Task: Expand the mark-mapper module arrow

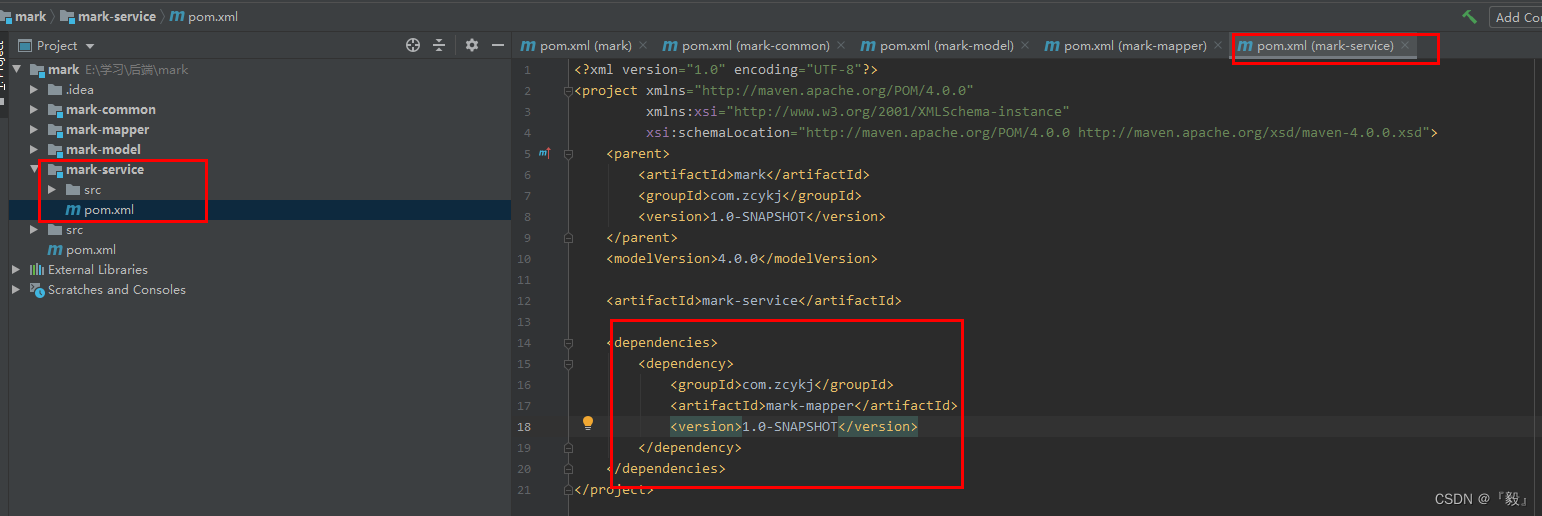Action: (x=34, y=130)
